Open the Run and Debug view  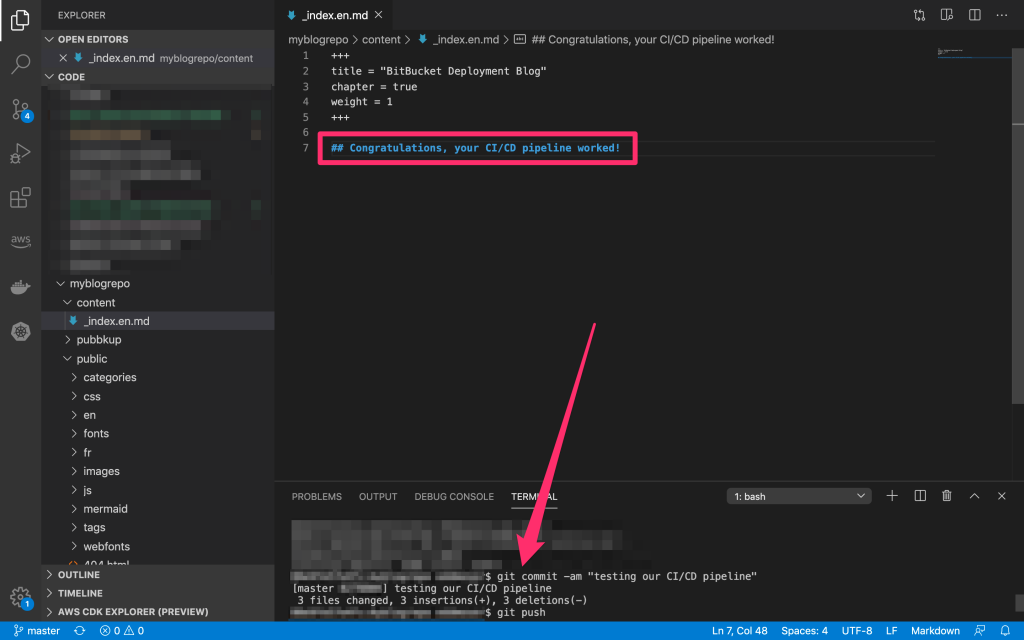[x=21, y=153]
